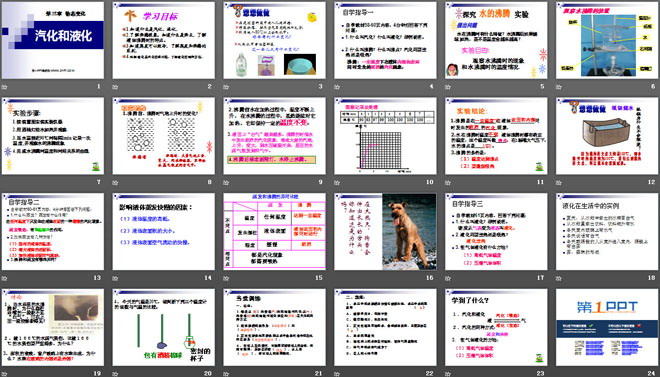This screenshot has width=660, height=377.
Task: Click the animation star icon under slide 10
Action: click(x=337, y=182)
